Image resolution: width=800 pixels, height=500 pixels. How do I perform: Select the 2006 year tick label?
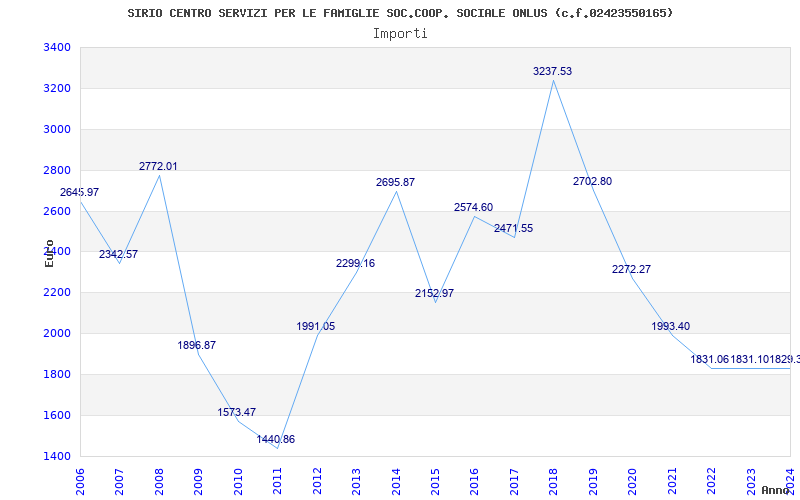(x=80, y=481)
